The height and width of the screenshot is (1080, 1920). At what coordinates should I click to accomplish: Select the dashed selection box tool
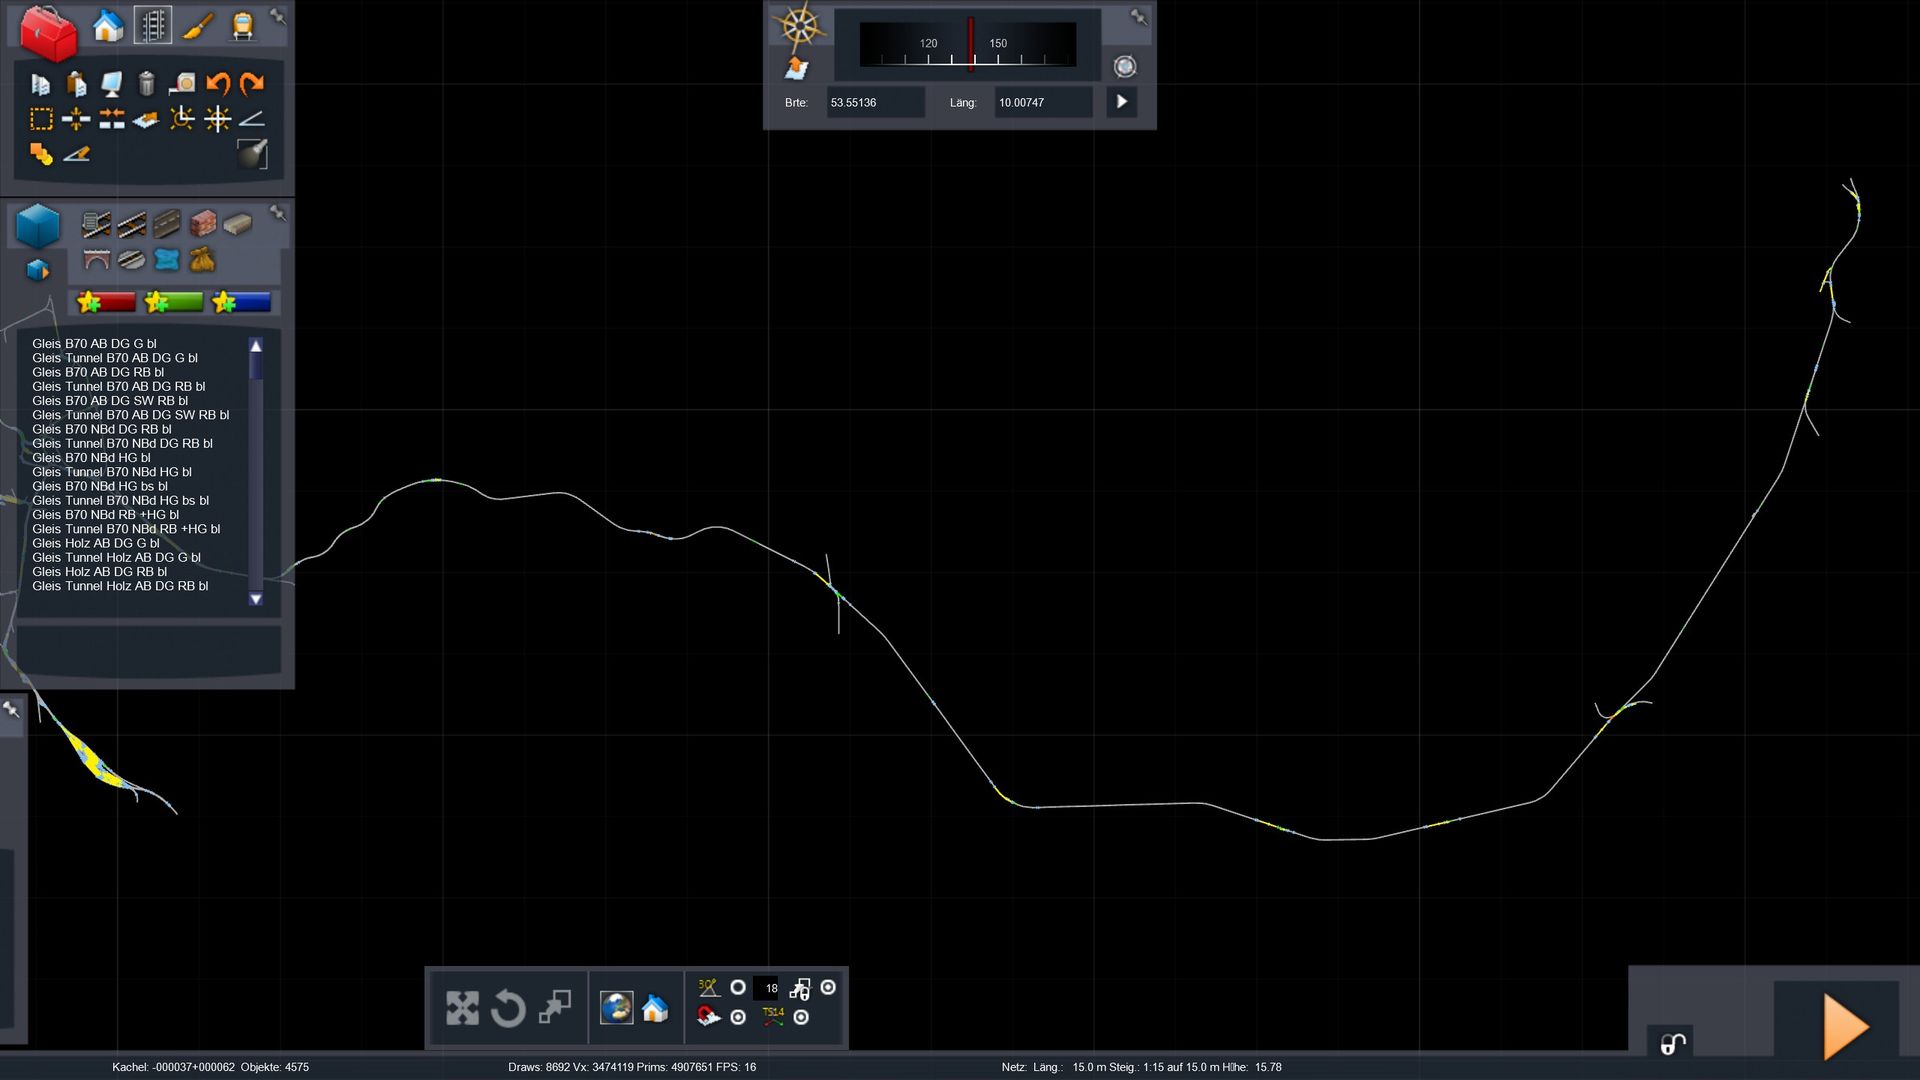[41, 119]
